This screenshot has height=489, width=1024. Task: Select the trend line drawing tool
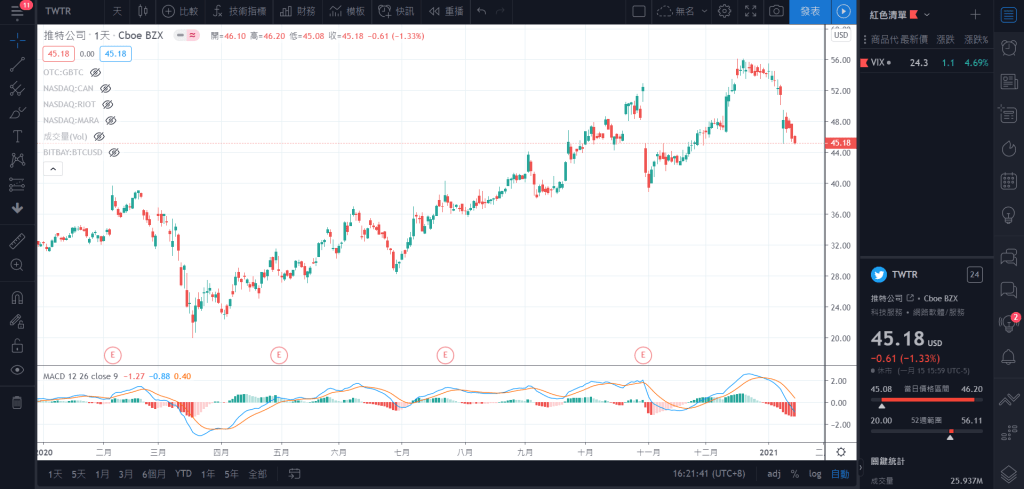pyautogui.click(x=17, y=64)
